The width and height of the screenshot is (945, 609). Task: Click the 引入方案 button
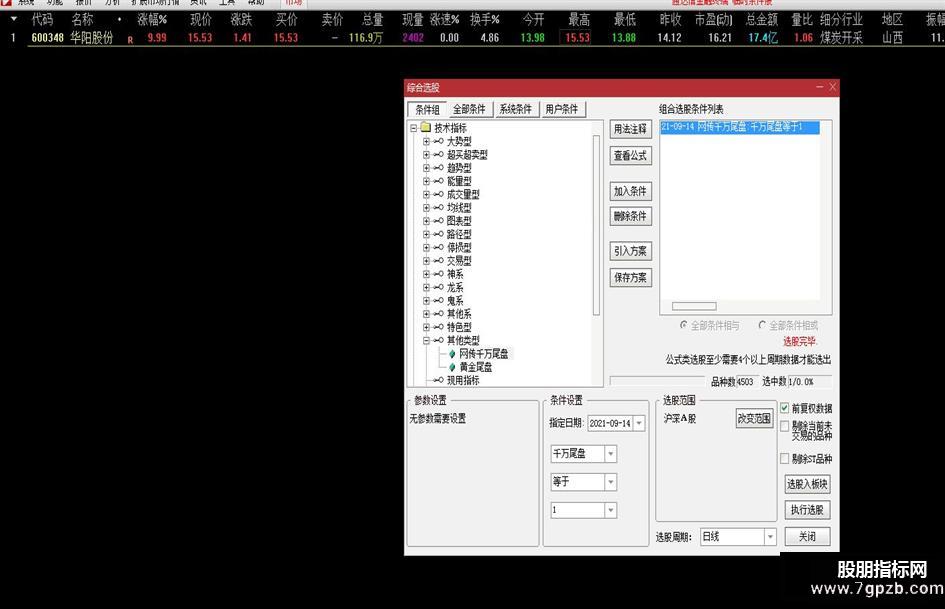tap(630, 251)
